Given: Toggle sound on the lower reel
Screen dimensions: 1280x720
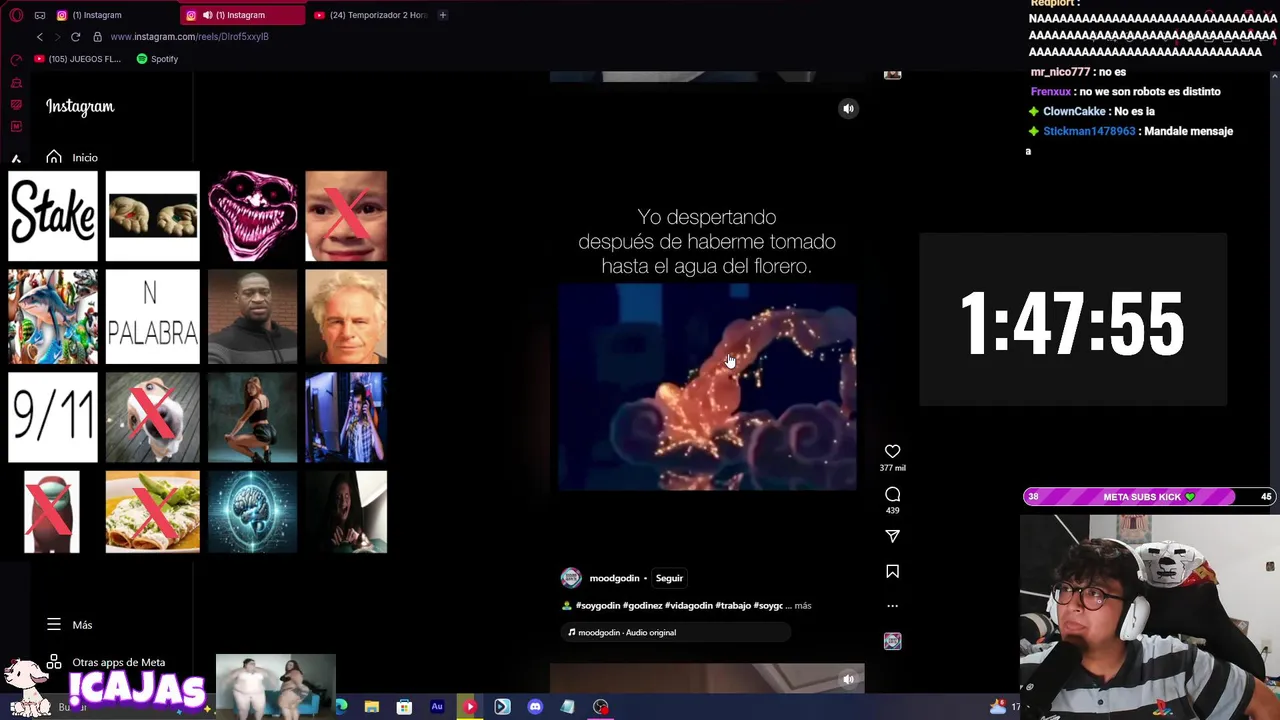Looking at the screenshot, I should 848,679.
